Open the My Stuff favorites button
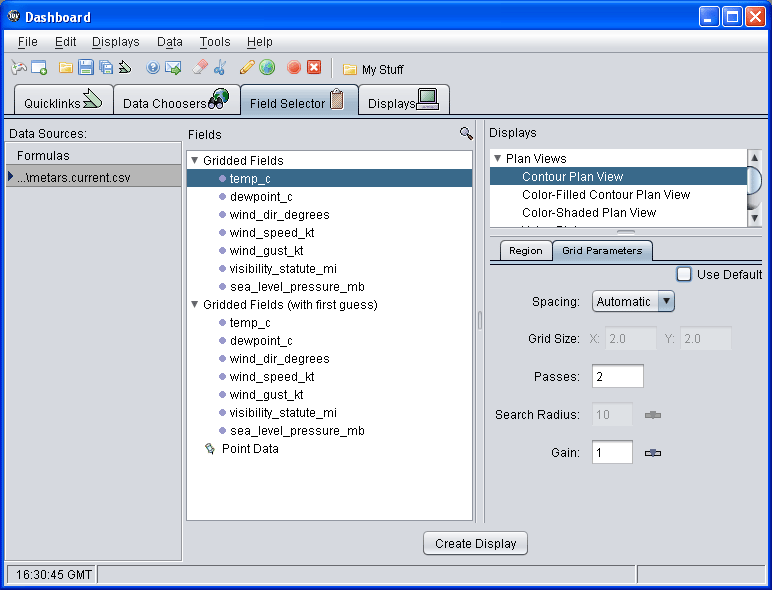 (x=373, y=69)
